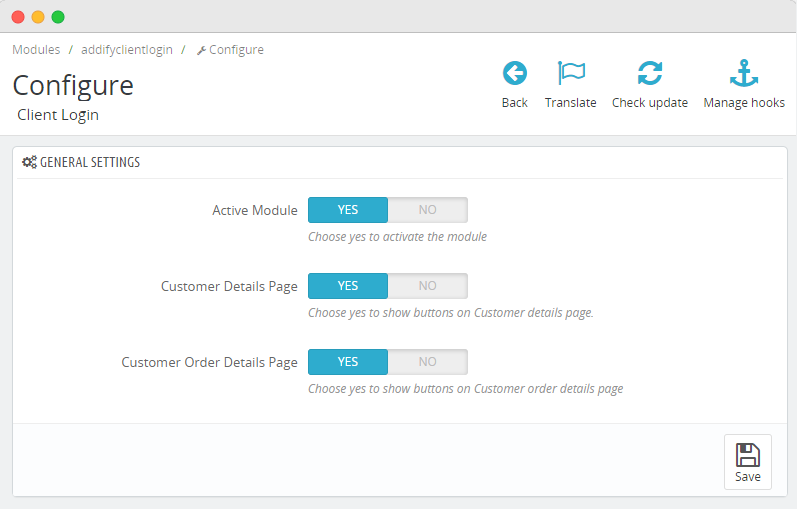Switch Customer Details Page to NO
Screen dimensions: 797x509
(x=427, y=286)
